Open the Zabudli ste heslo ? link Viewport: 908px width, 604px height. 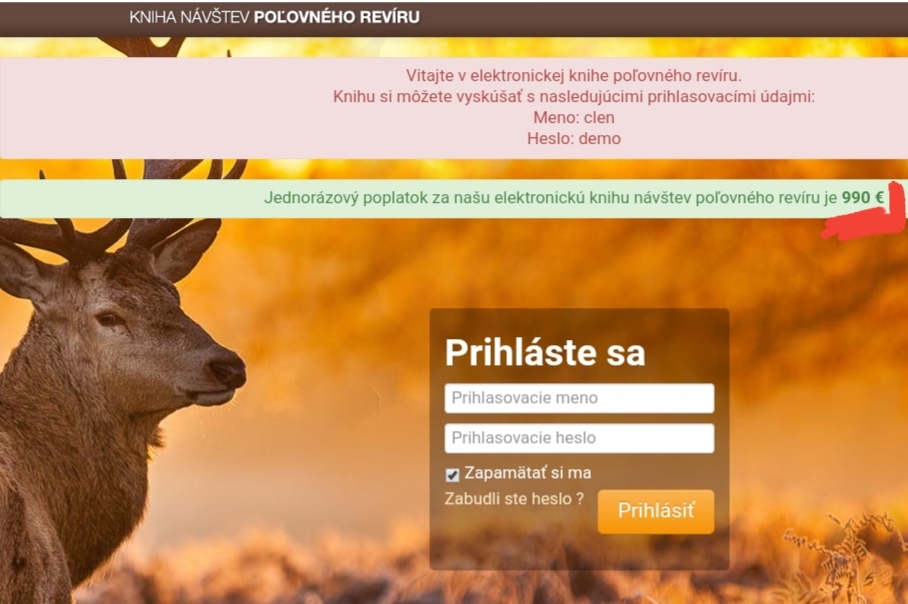pyautogui.click(x=514, y=499)
